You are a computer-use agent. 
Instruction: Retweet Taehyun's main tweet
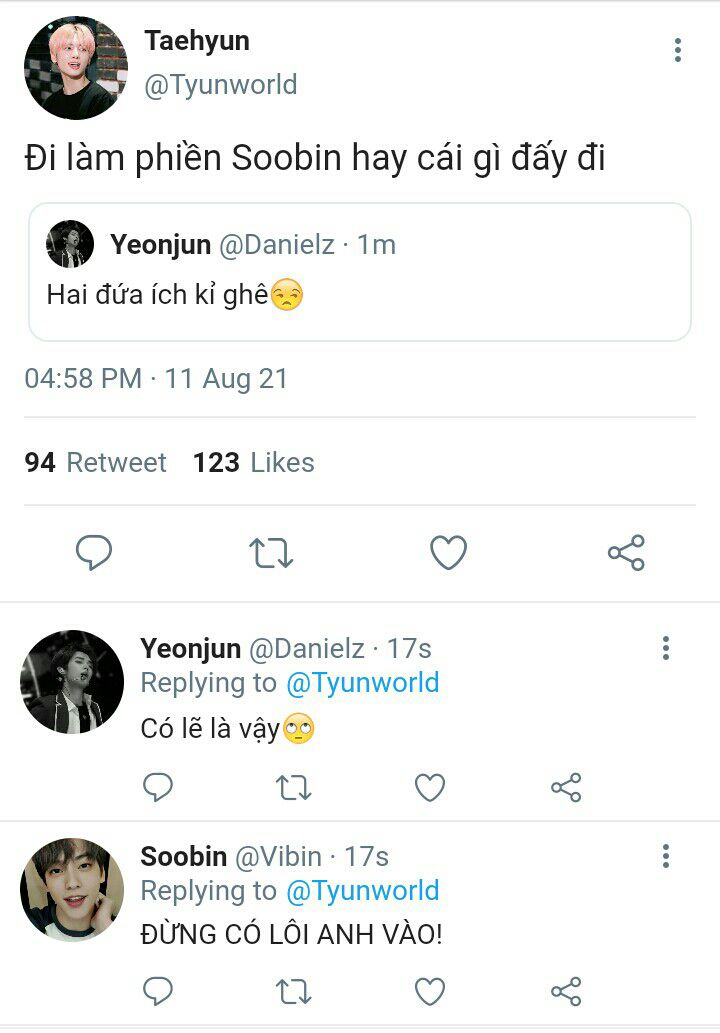tap(270, 553)
